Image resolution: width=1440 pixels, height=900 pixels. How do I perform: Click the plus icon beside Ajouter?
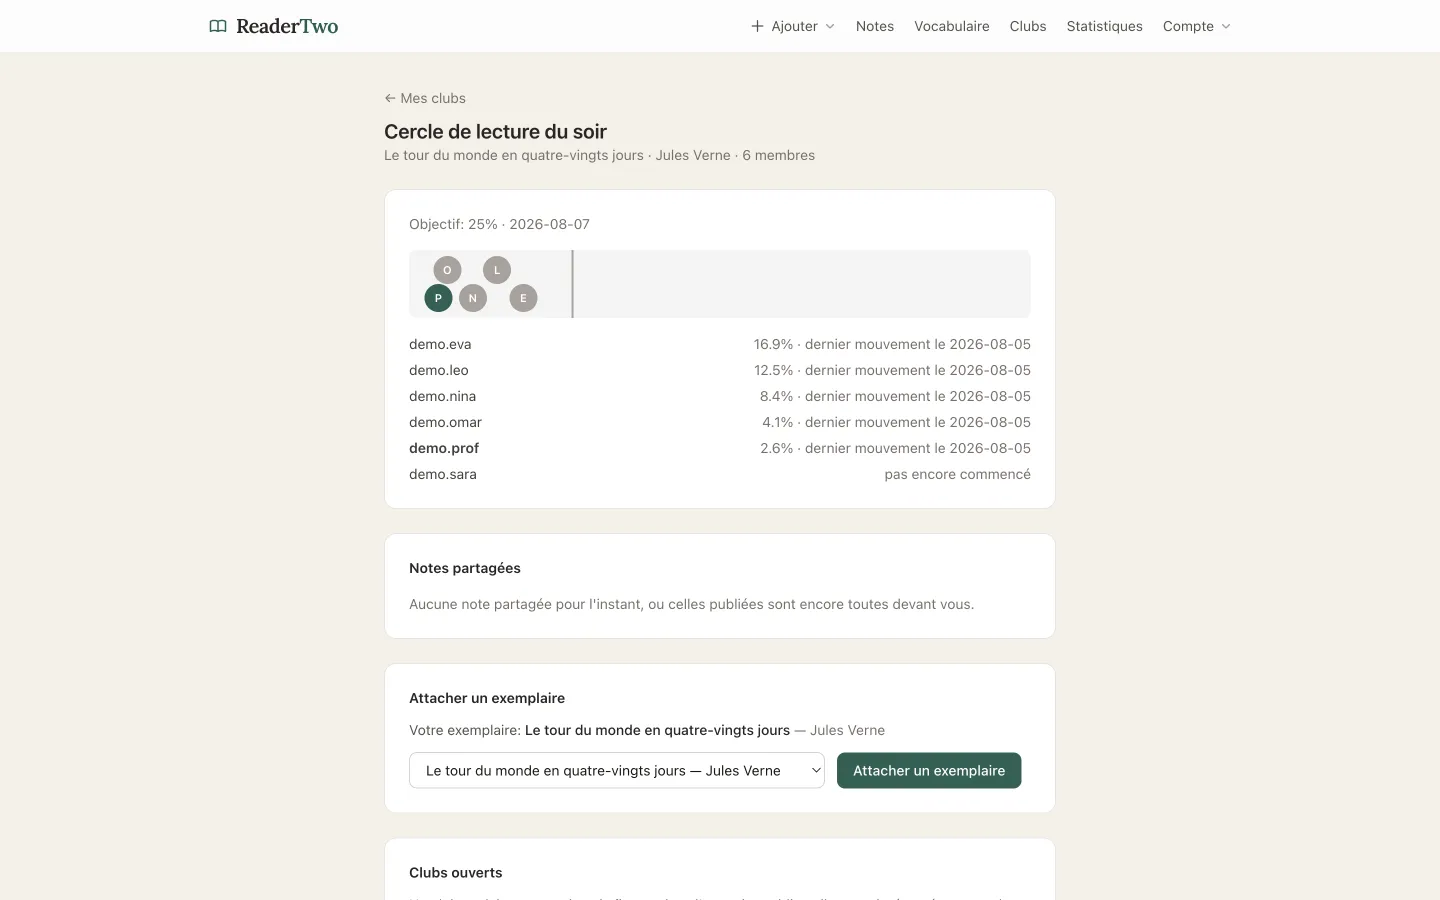pos(757,26)
